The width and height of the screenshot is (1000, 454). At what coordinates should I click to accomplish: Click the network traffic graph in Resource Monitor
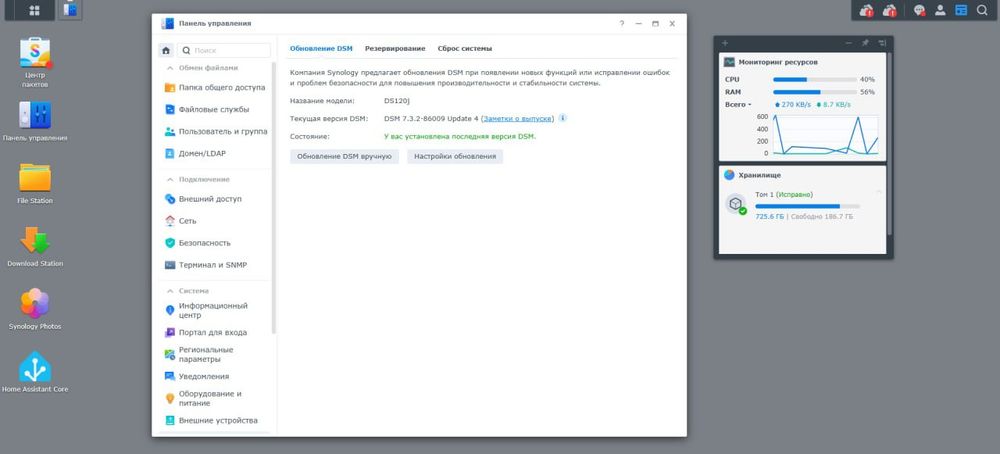point(825,135)
